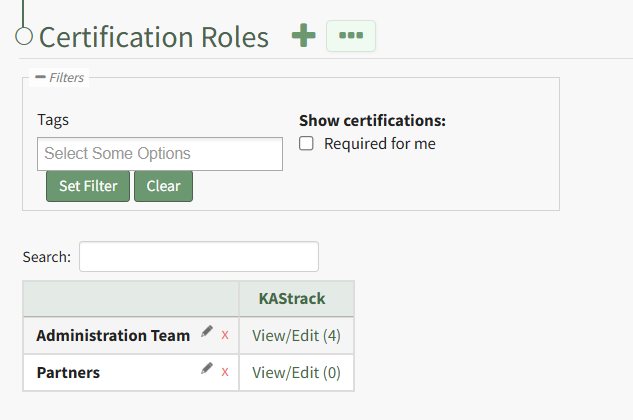Image resolution: width=633 pixels, height=420 pixels.
Task: Select the Partners row name
Action: pyautogui.click(x=68, y=372)
